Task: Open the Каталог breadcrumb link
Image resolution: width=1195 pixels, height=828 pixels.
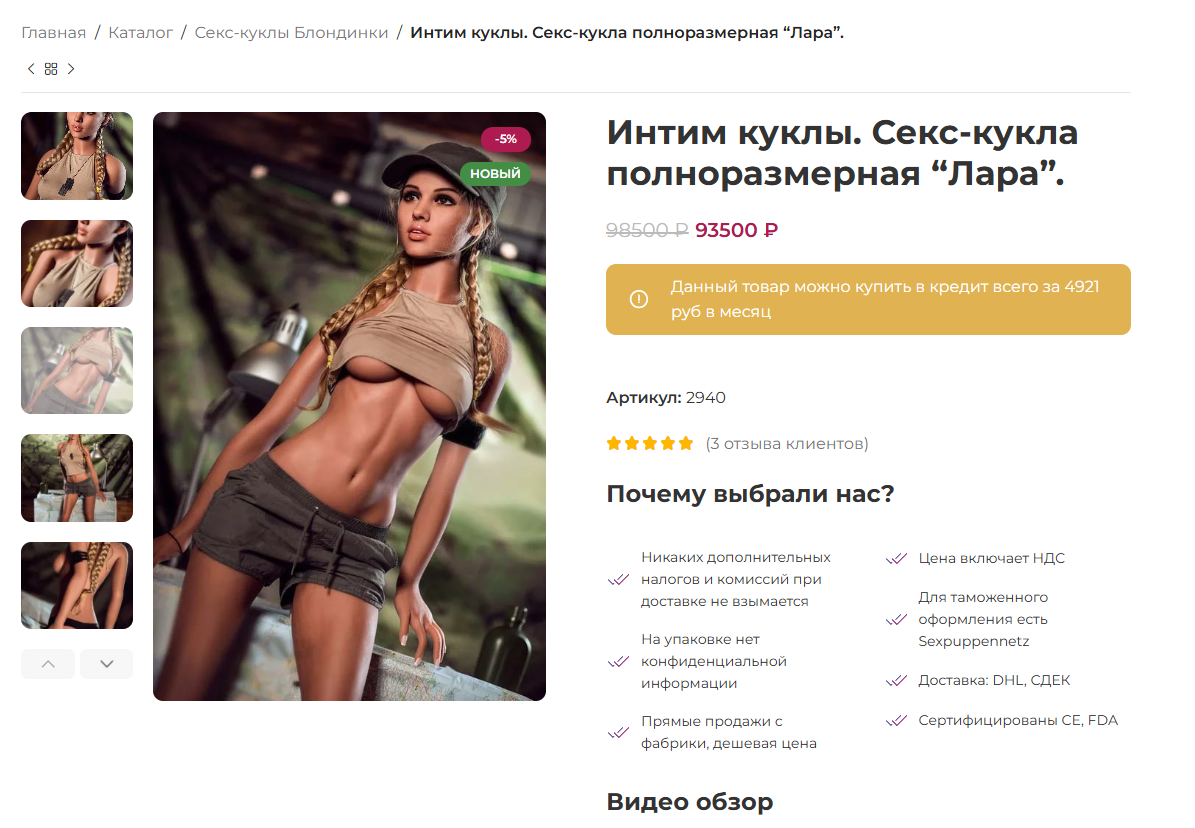Action: coord(140,33)
